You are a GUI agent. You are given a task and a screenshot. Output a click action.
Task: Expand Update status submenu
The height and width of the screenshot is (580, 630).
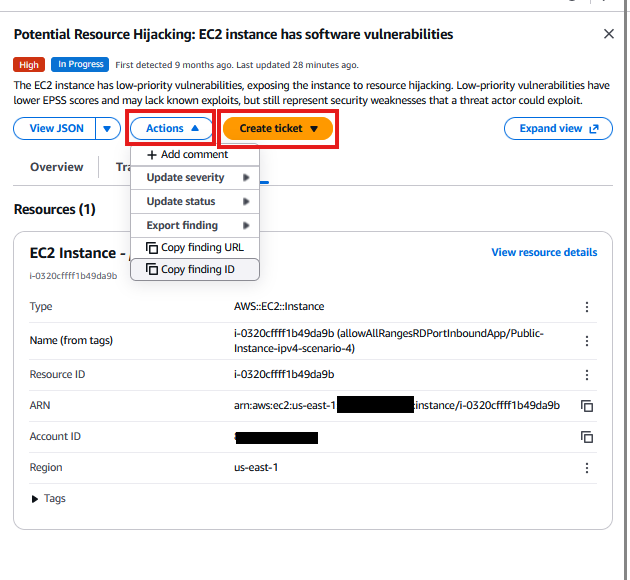pyautogui.click(x=194, y=202)
